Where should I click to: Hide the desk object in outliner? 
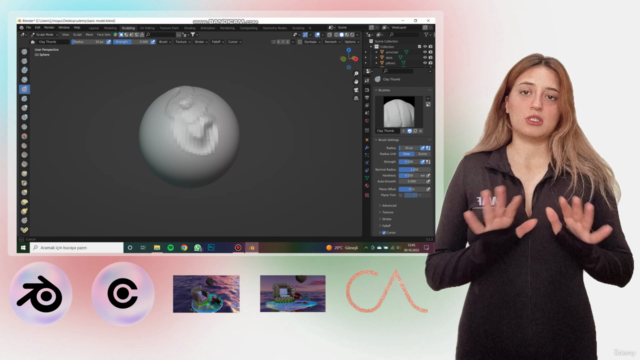tap(425, 58)
